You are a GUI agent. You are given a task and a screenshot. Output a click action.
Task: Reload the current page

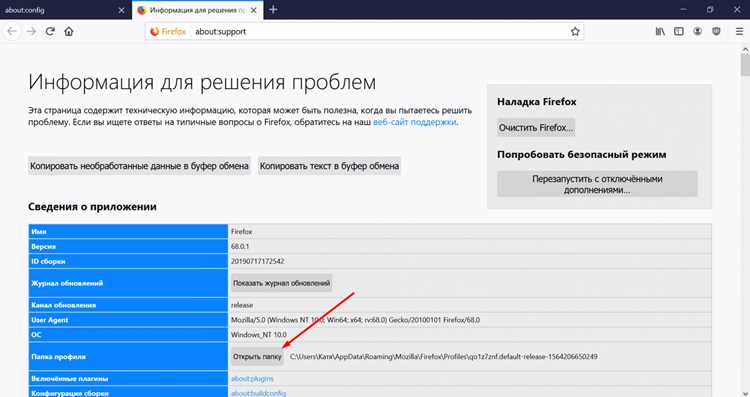click(50, 32)
